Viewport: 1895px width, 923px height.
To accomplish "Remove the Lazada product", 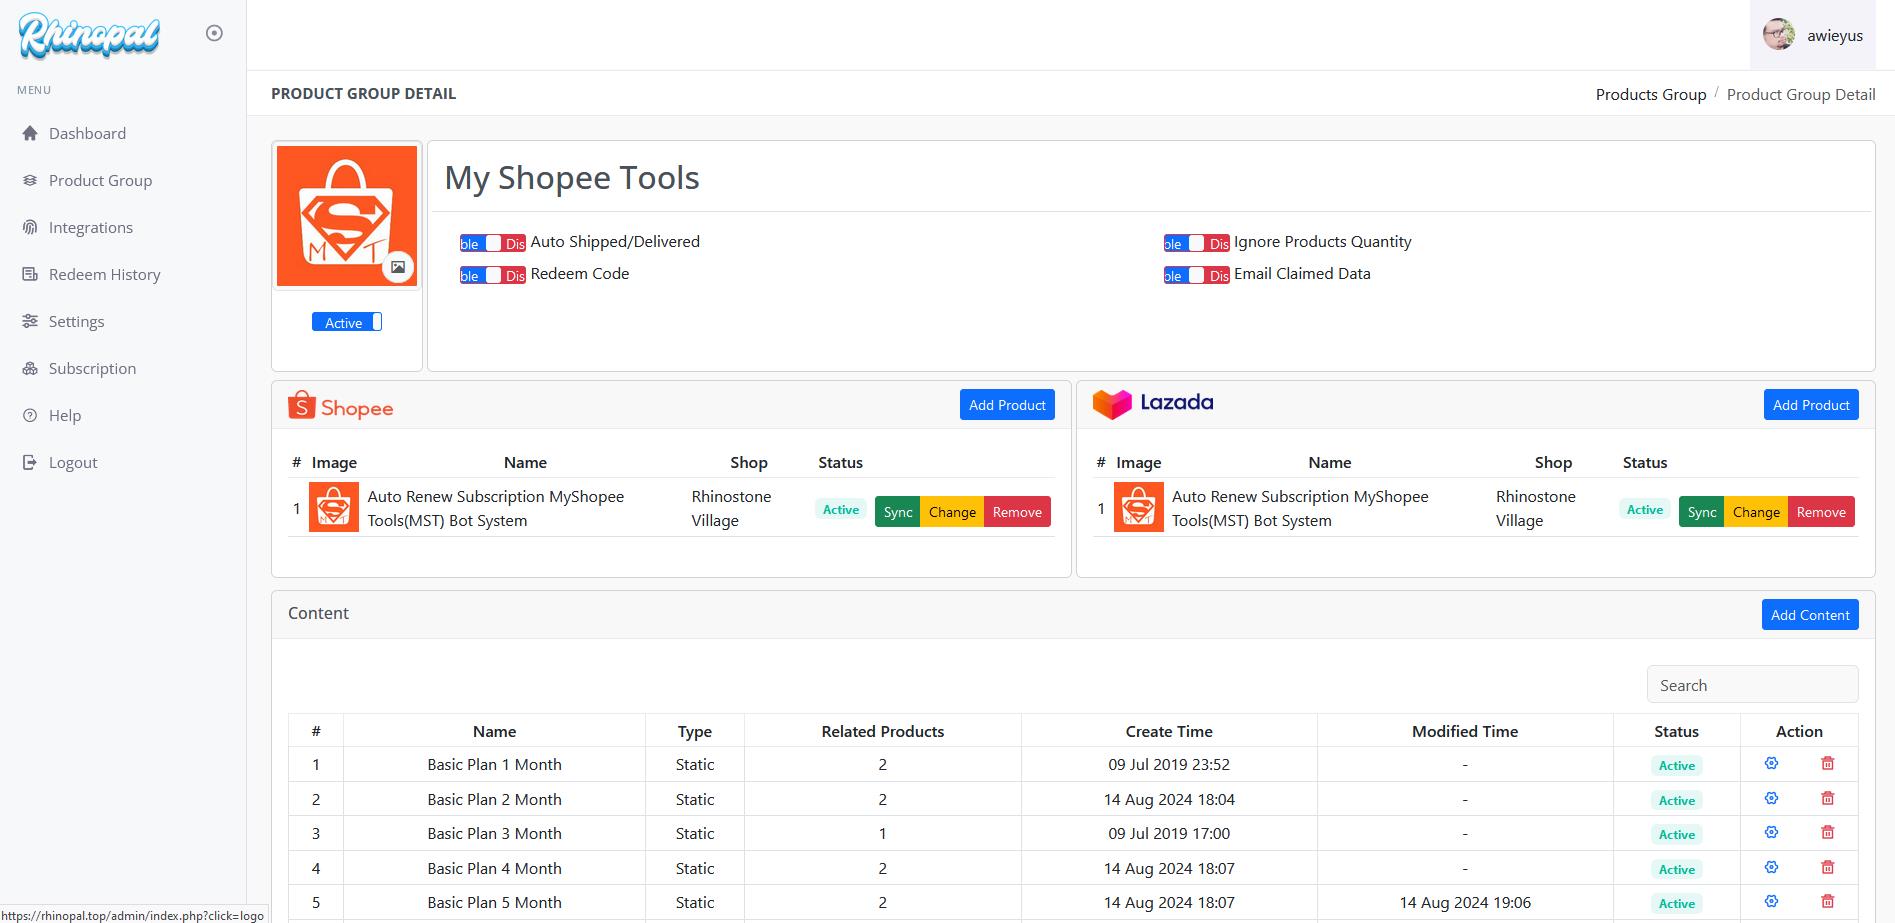I will (1821, 512).
